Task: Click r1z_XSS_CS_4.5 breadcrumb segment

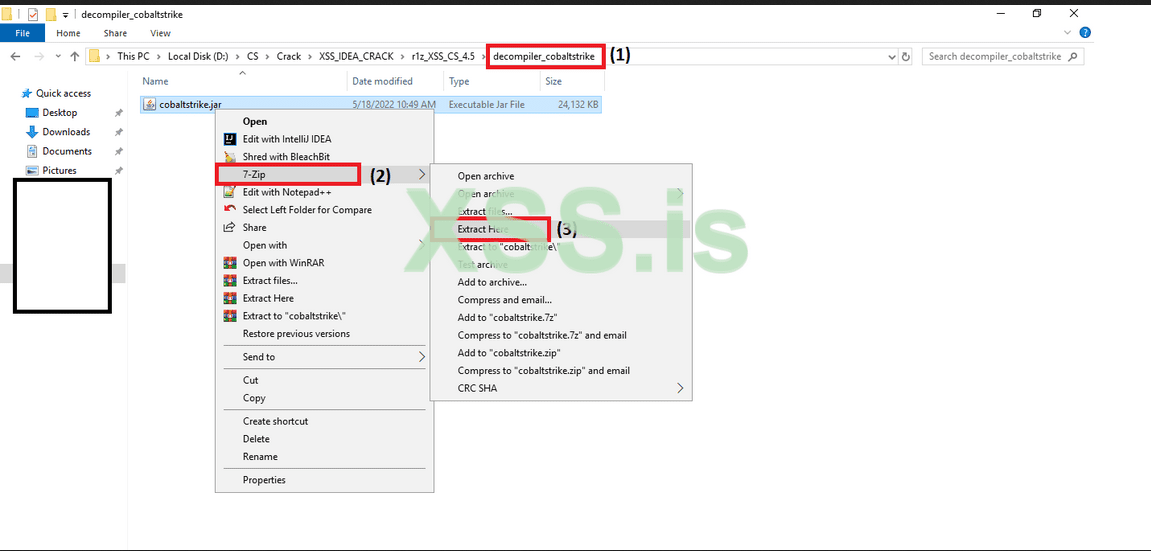Action: tap(443, 56)
